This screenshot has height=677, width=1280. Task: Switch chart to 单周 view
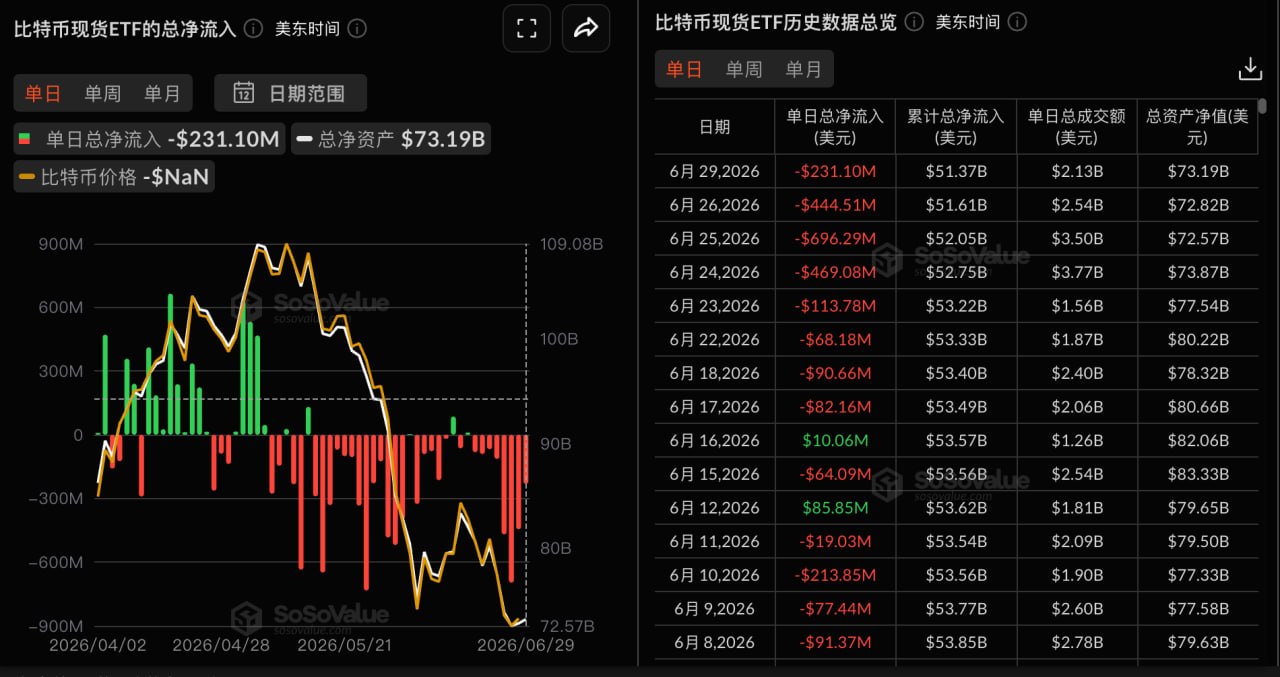102,93
